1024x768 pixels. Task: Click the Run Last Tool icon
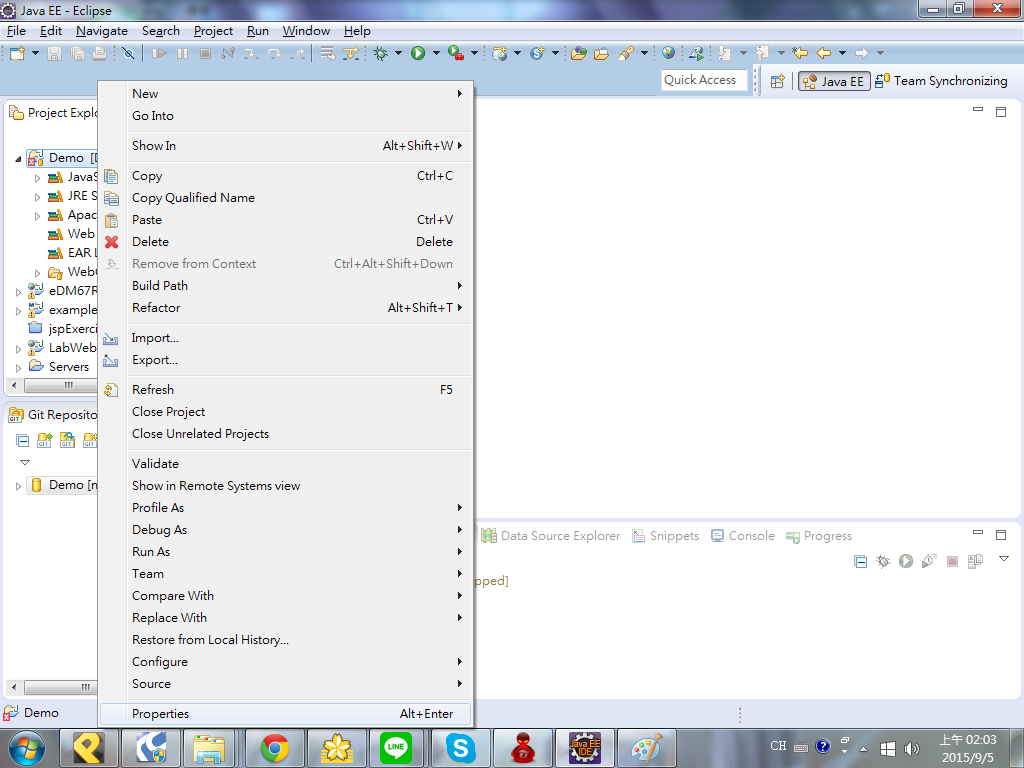pyautogui.click(x=456, y=53)
